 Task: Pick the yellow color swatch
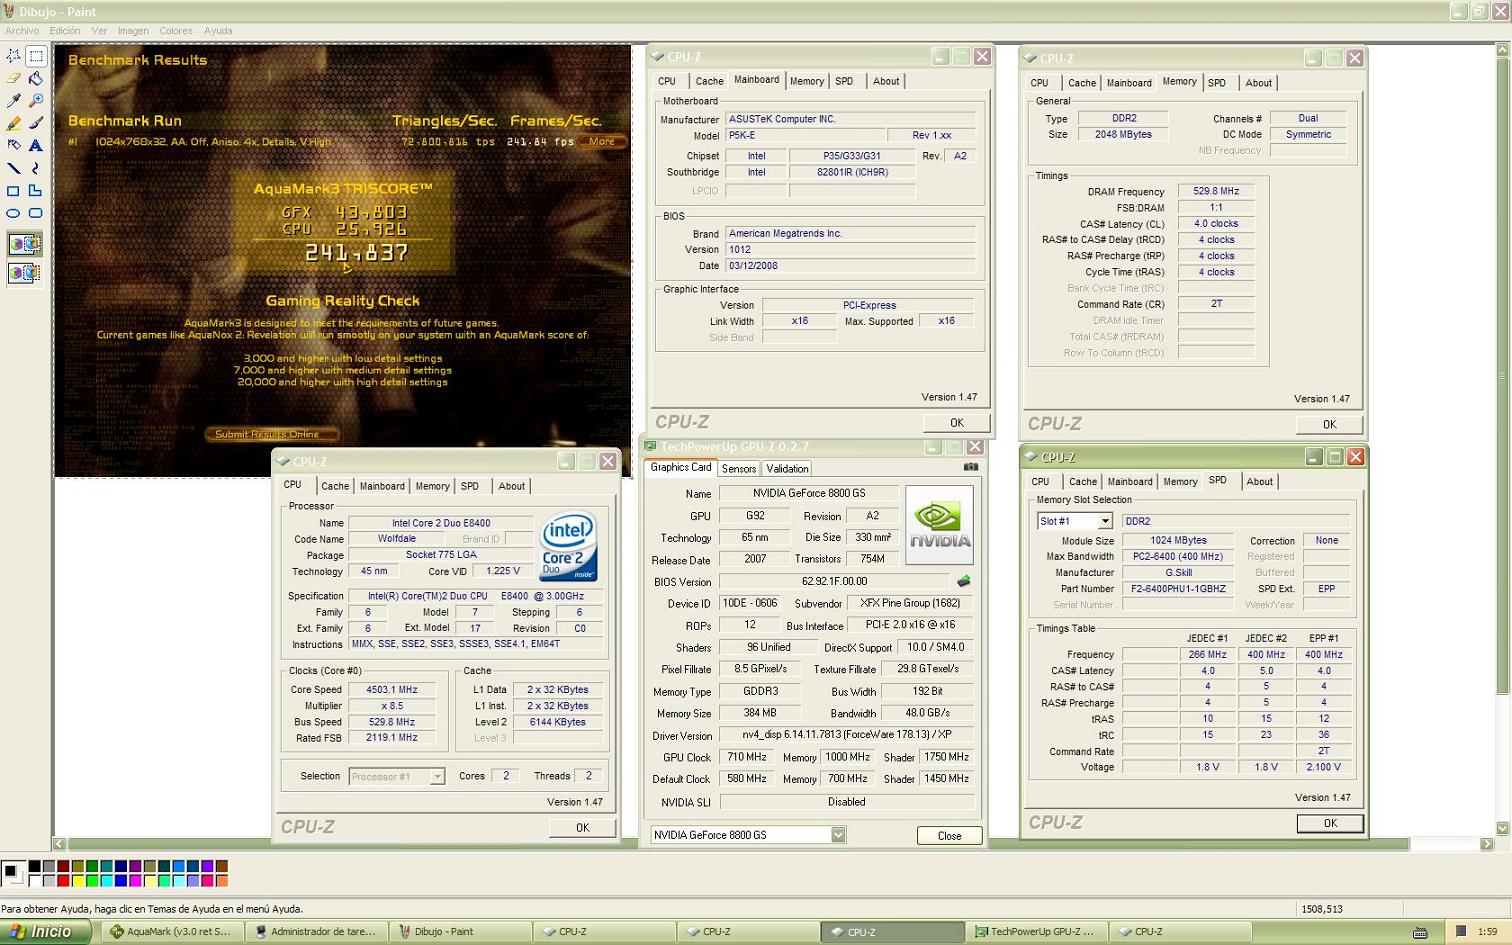click(x=77, y=881)
